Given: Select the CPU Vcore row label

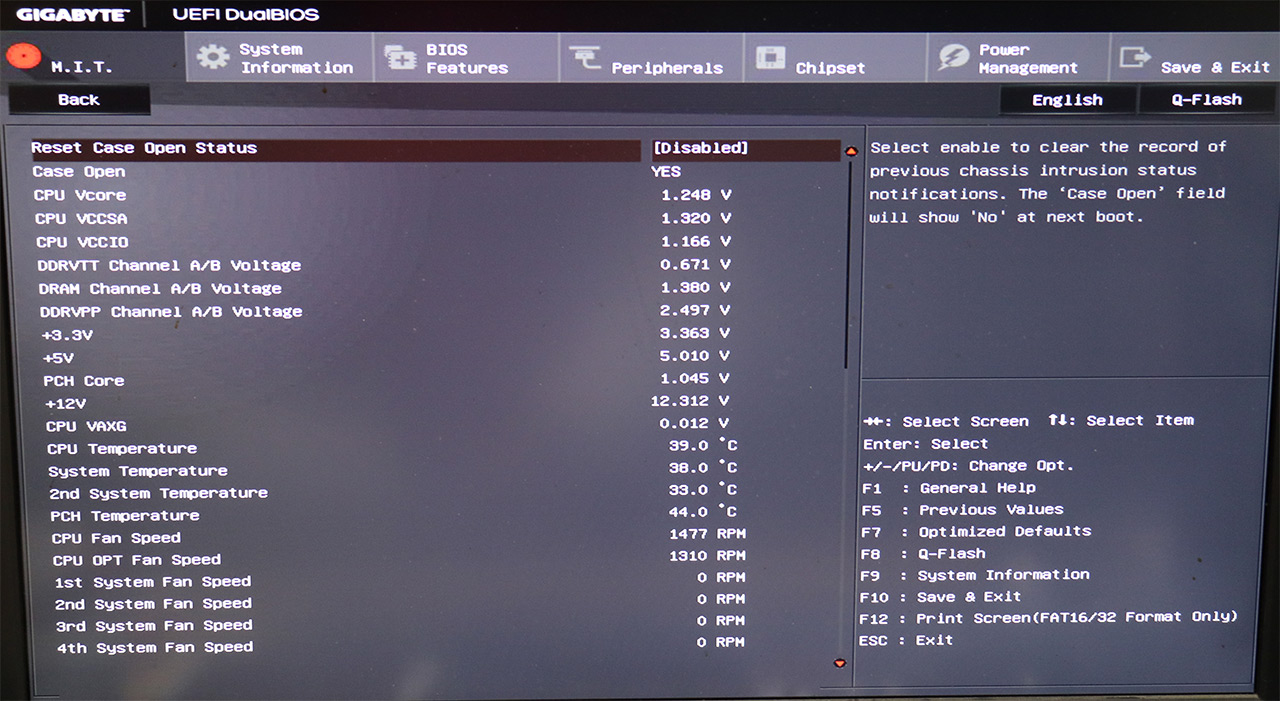Looking at the screenshot, I should (80, 195).
